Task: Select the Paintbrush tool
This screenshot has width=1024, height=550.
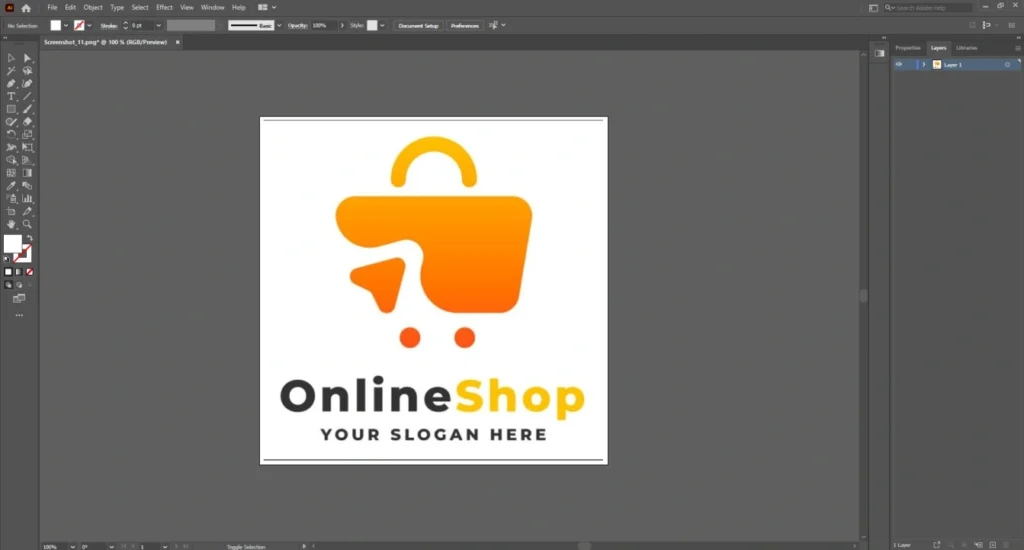Action: (27, 109)
